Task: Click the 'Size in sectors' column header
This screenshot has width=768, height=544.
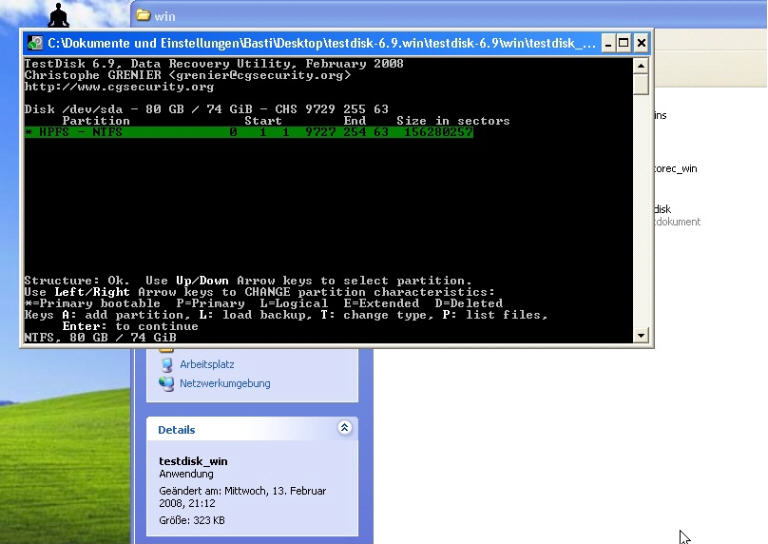Action: click(x=453, y=120)
